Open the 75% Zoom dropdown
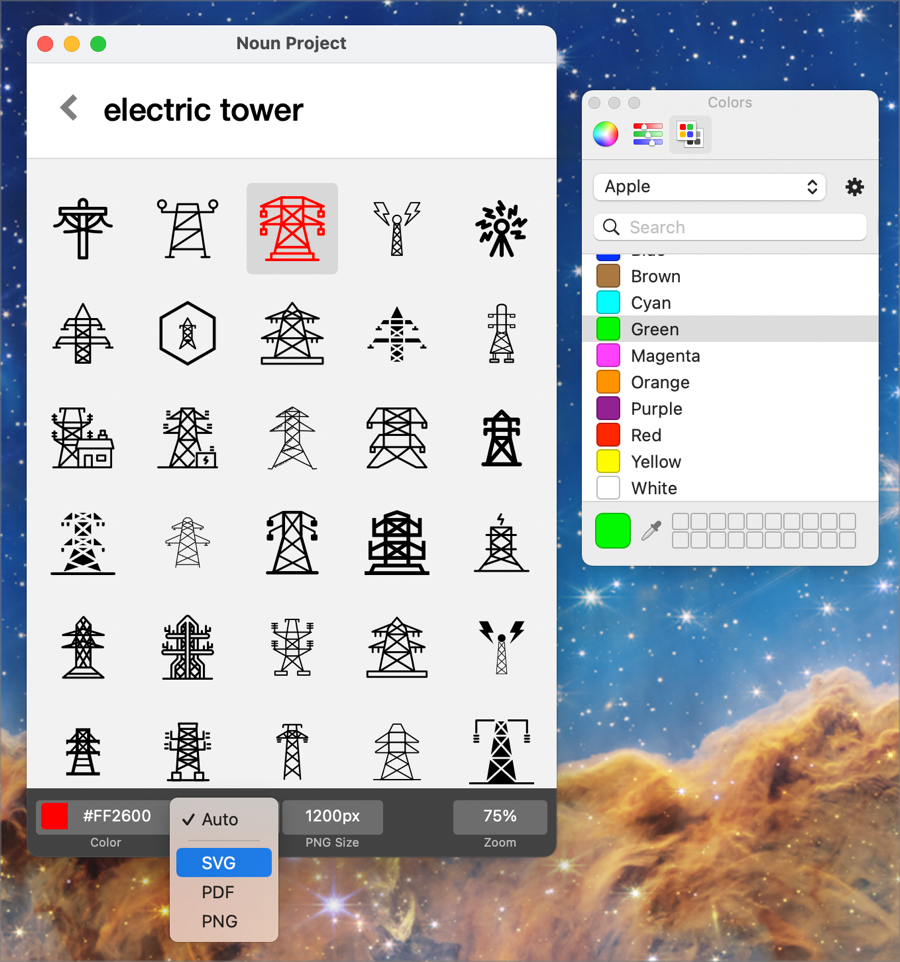The height and width of the screenshot is (962, 900). (499, 816)
